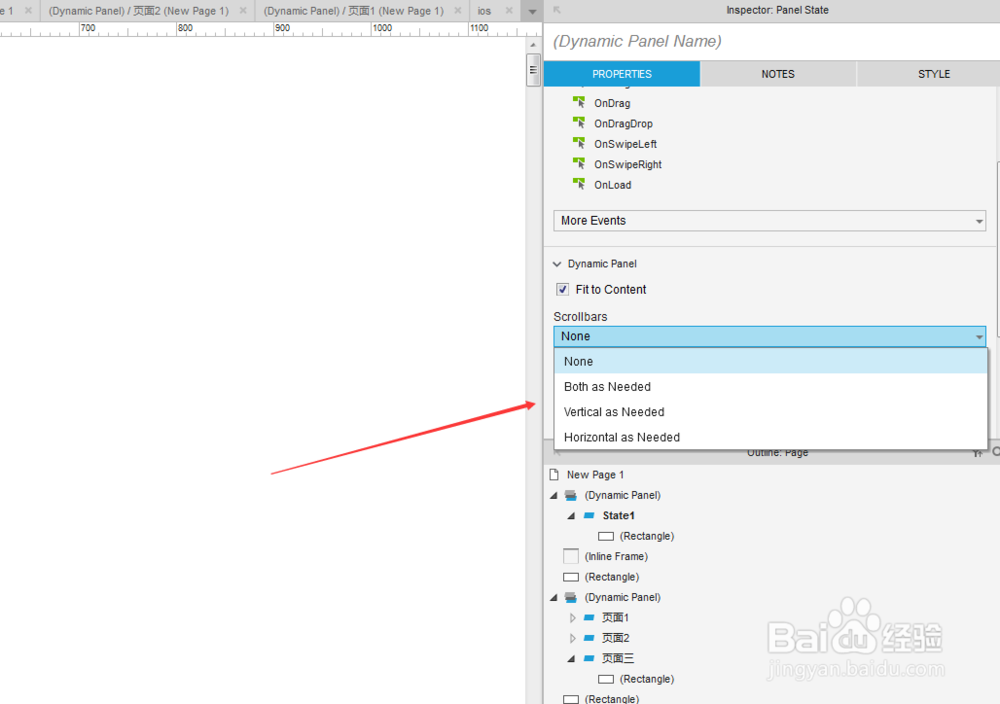Expand the 页面2 tree node

coord(572,638)
